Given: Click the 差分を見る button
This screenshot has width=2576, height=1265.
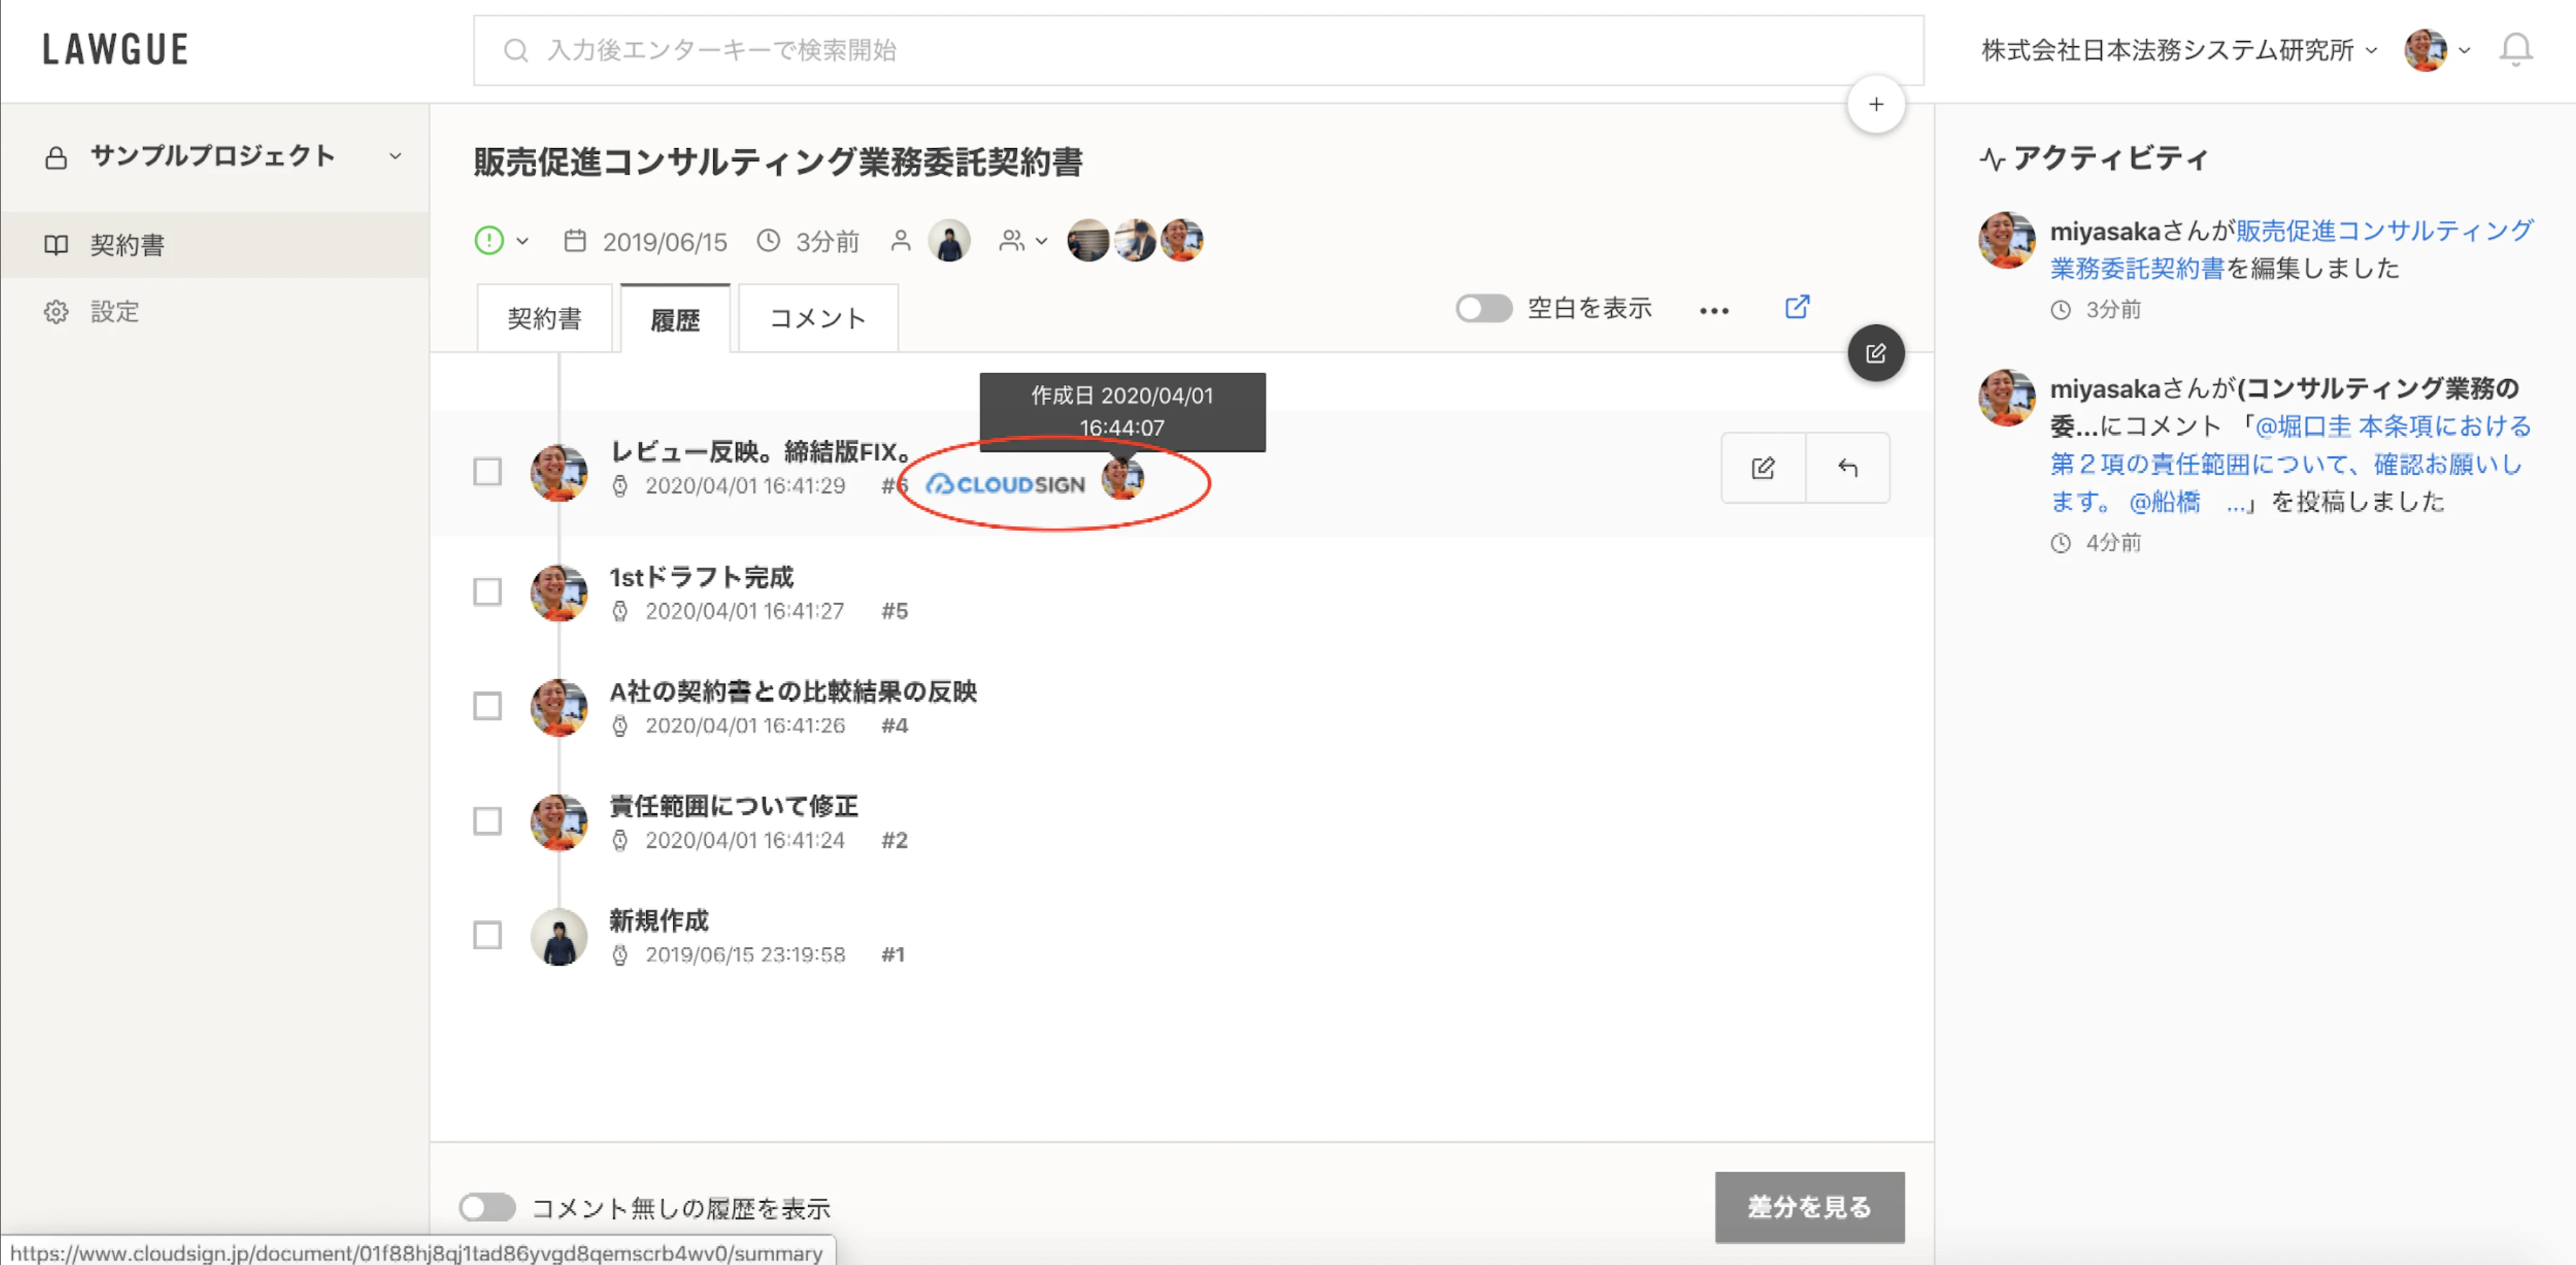Looking at the screenshot, I should (1808, 1207).
